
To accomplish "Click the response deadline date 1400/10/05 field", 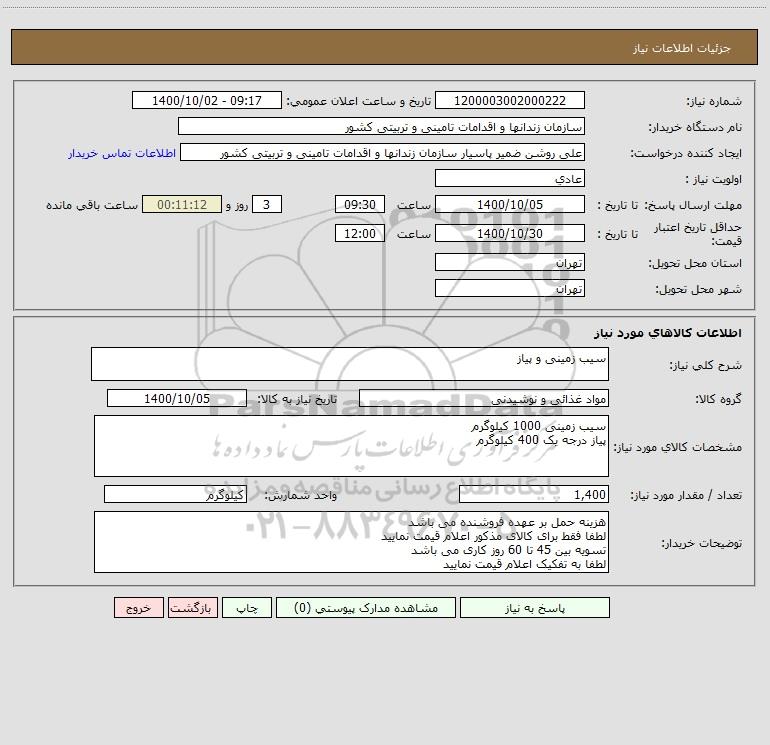I will pos(510,204).
